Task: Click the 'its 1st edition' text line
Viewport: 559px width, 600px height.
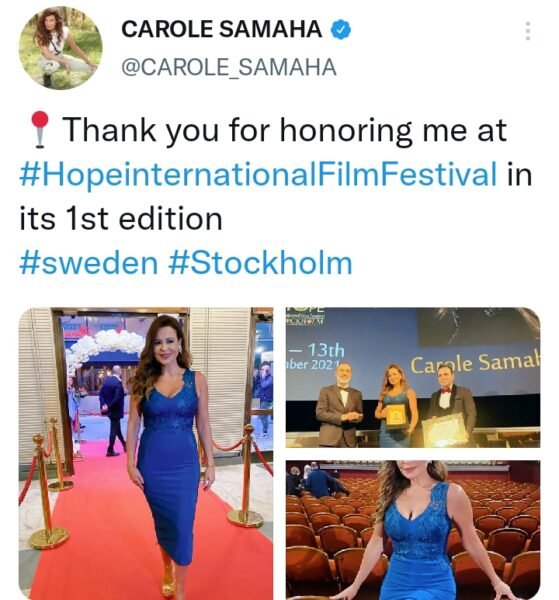Action: [121, 219]
